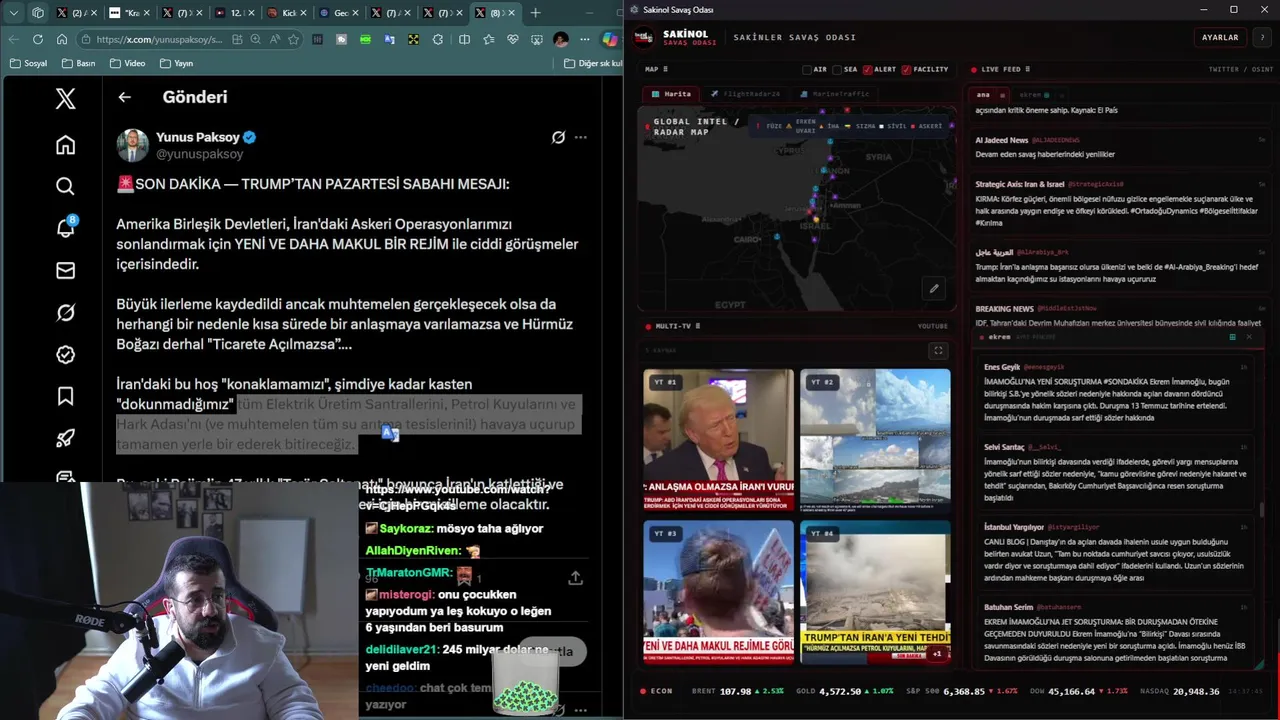
Task: Open the rocket icon in X sidebar
Action: click(x=65, y=438)
